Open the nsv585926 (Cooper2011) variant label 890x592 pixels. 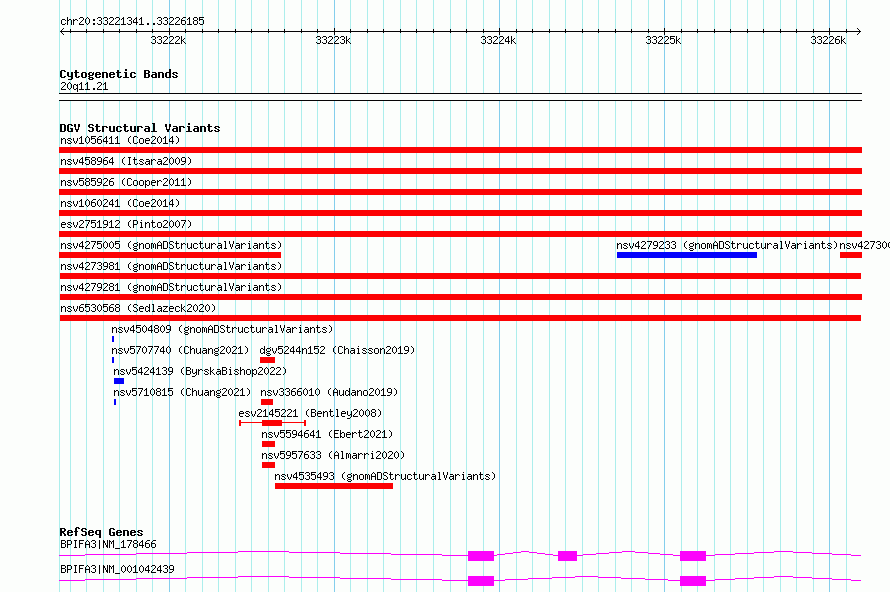tap(126, 182)
